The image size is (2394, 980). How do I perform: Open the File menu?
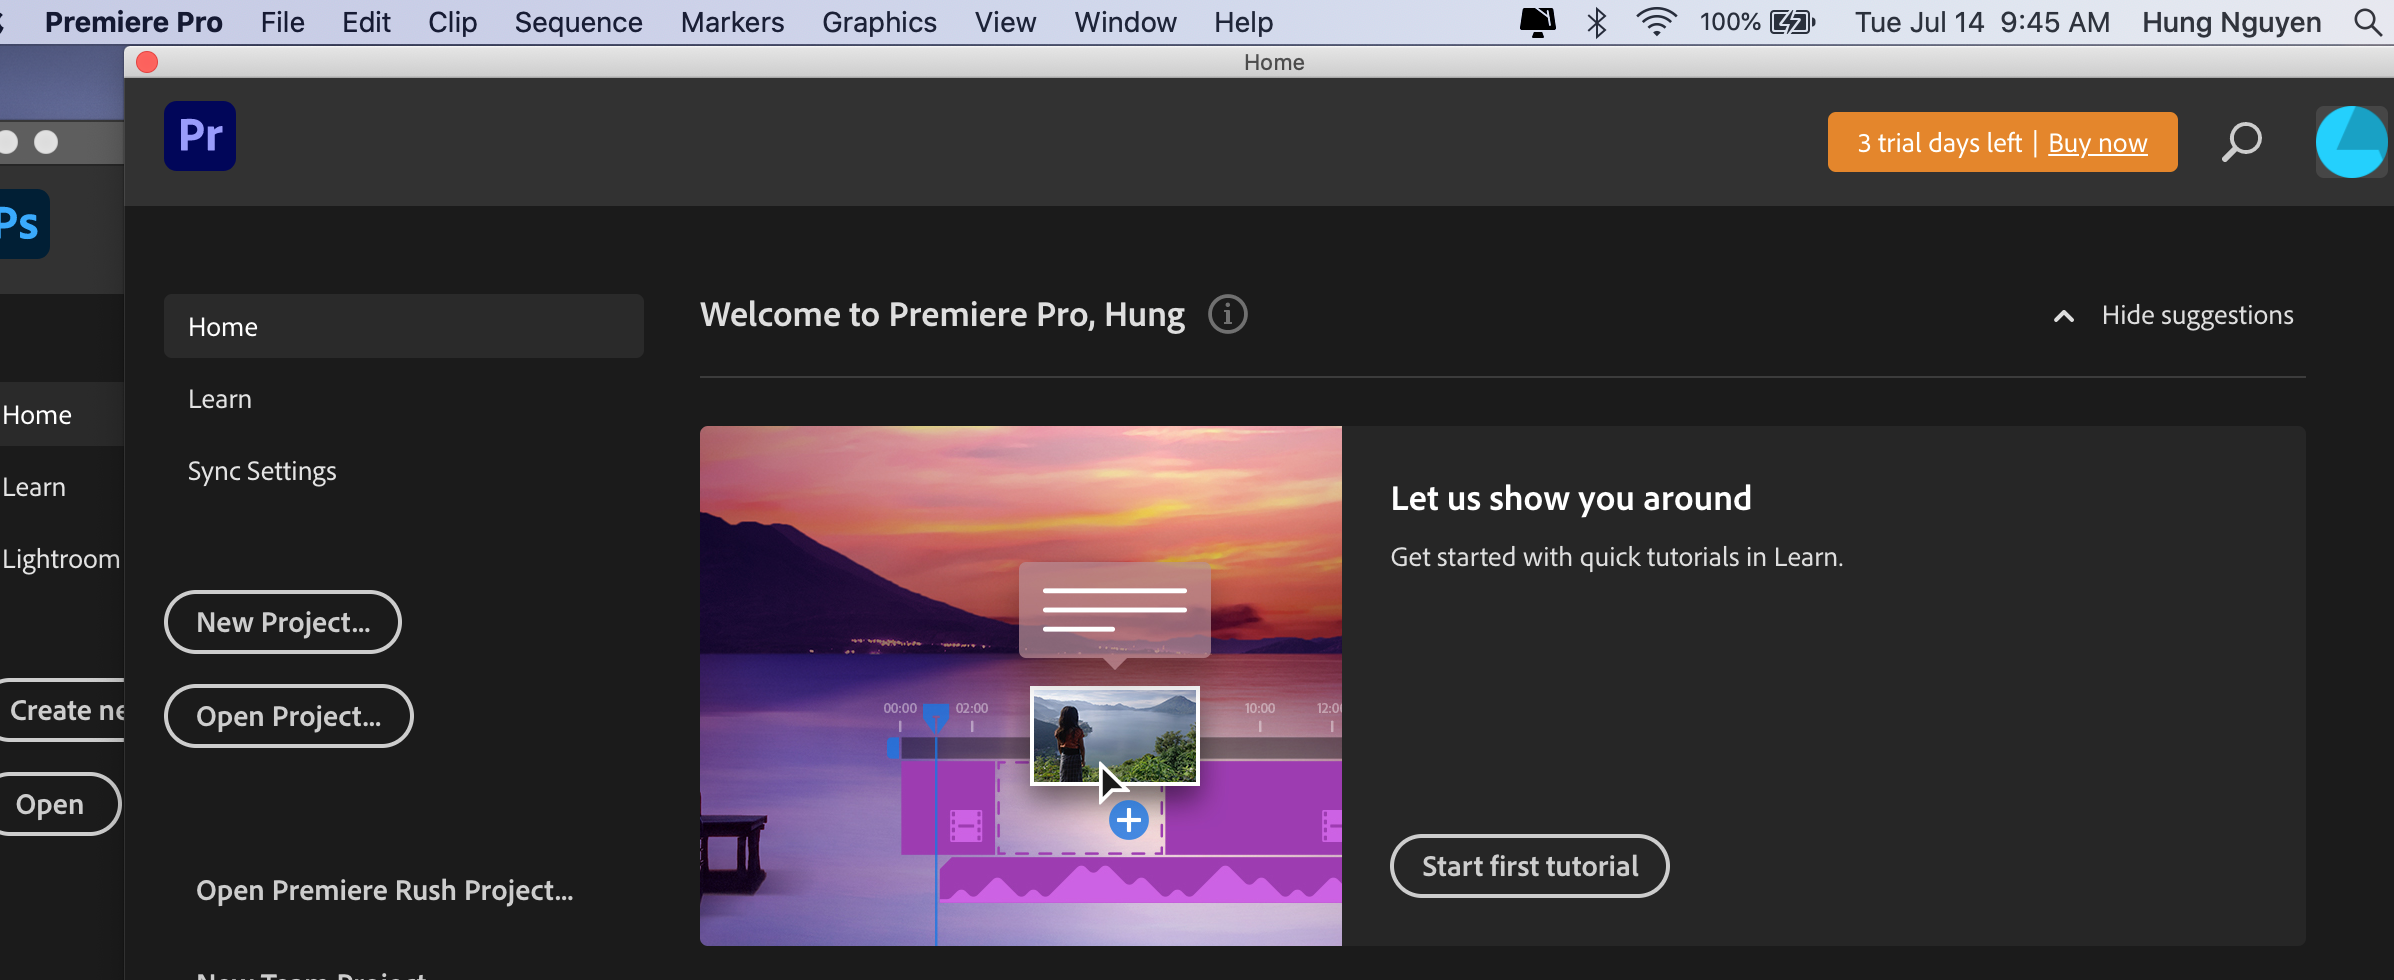click(282, 22)
